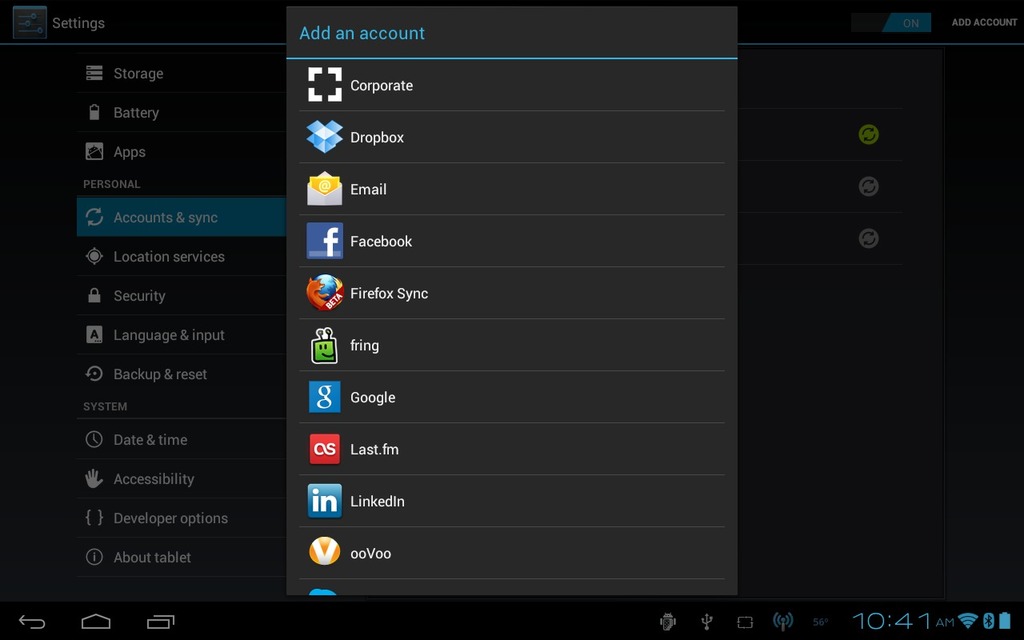Click ADD ACCOUNT in the action bar
Viewport: 1024px width, 640px height.
[x=984, y=22]
